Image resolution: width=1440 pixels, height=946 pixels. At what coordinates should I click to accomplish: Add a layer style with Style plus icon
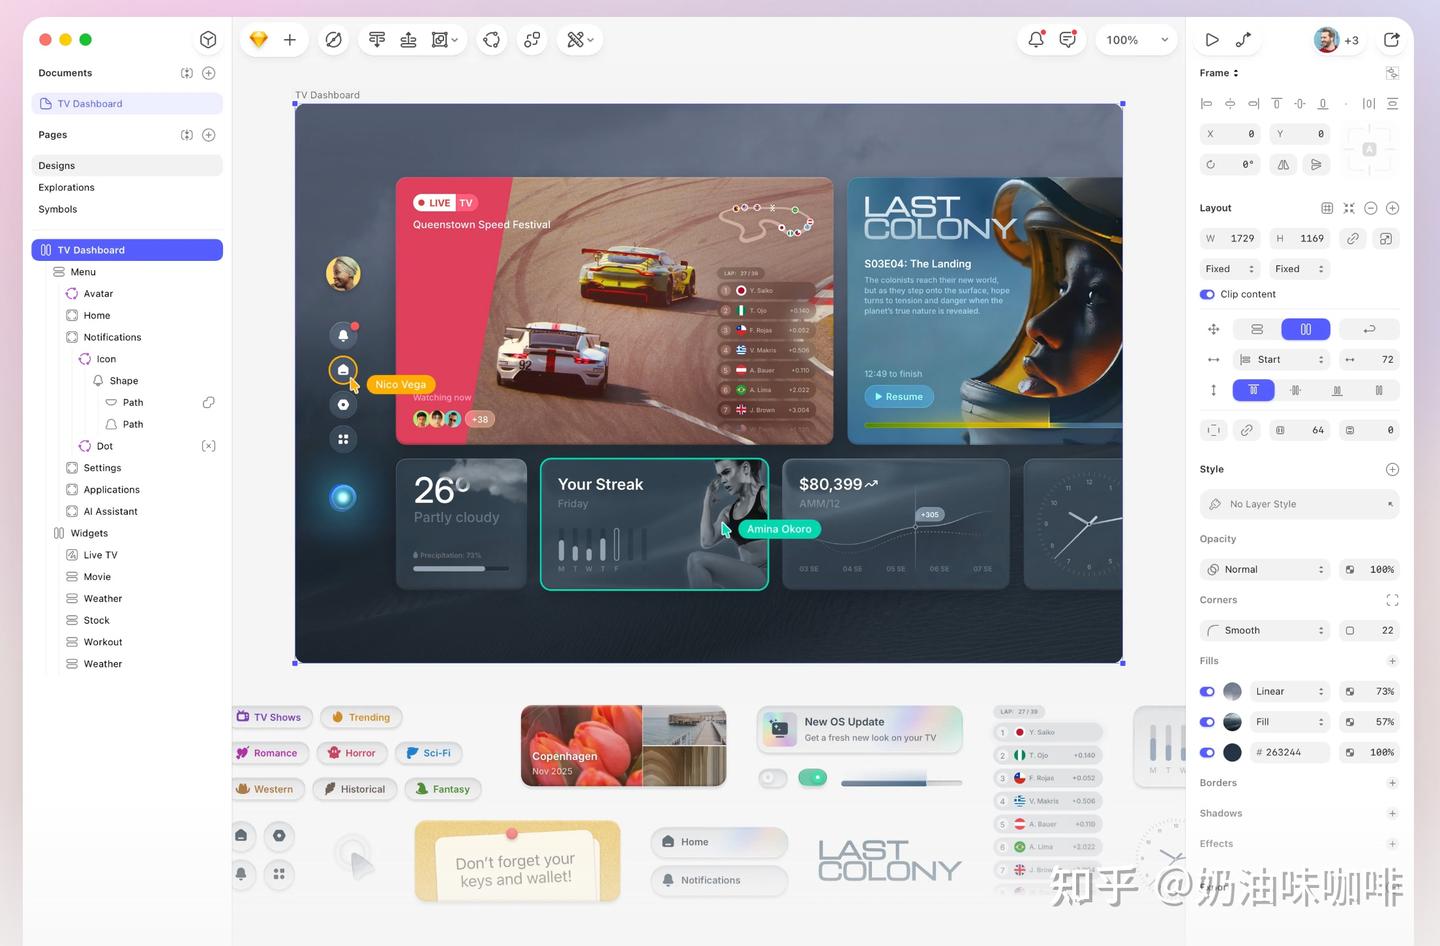(1392, 469)
